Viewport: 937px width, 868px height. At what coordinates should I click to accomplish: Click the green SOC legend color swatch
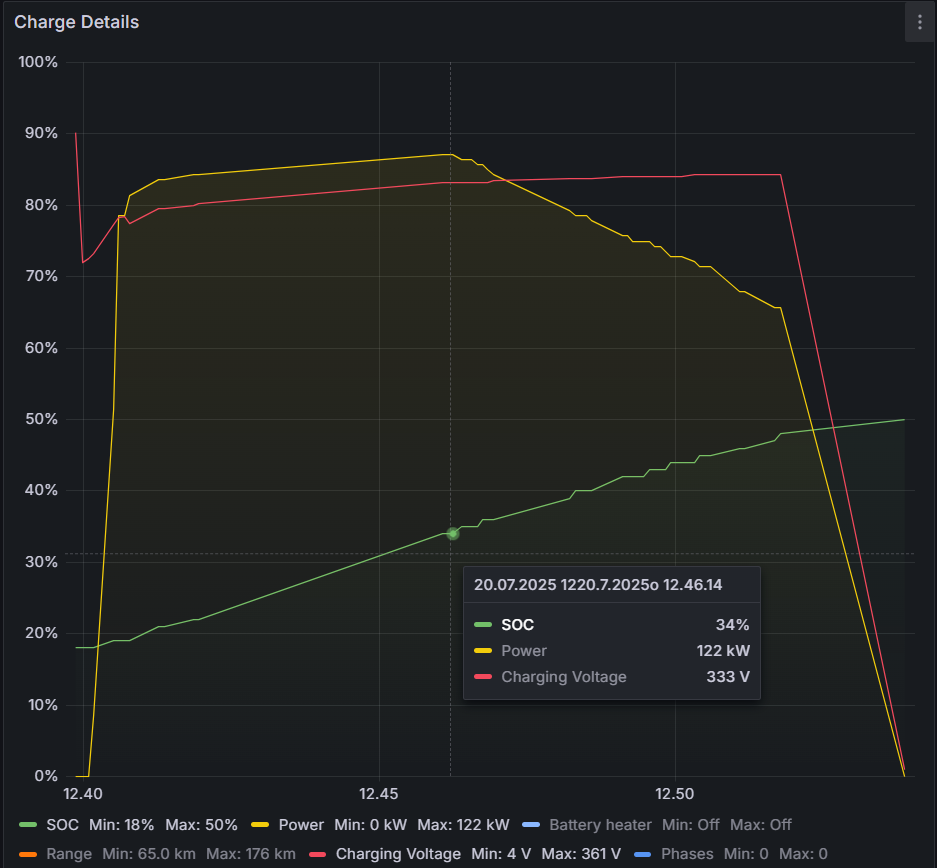[x=29, y=825]
